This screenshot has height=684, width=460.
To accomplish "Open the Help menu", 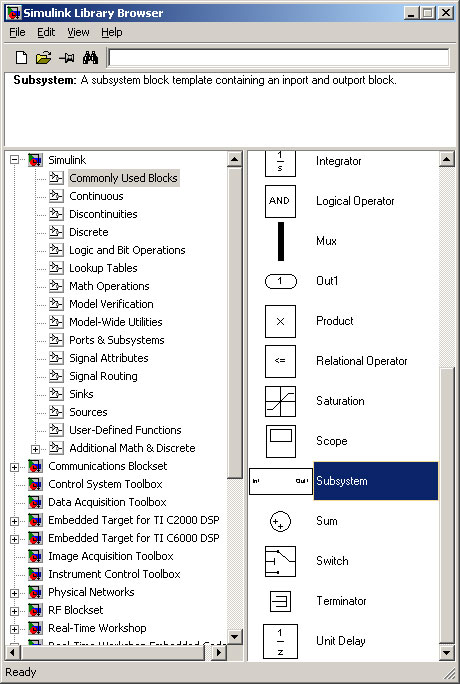I will pos(112,32).
